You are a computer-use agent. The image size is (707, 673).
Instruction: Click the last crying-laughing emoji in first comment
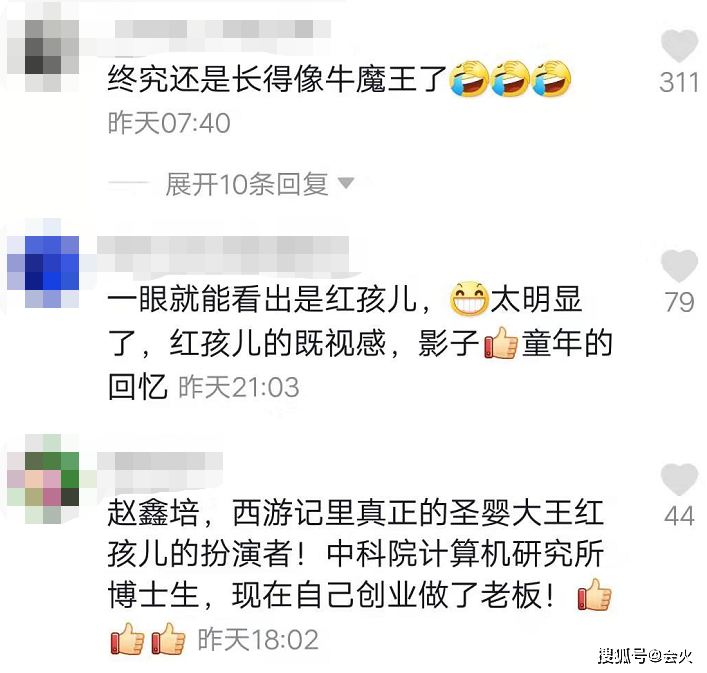tap(551, 79)
